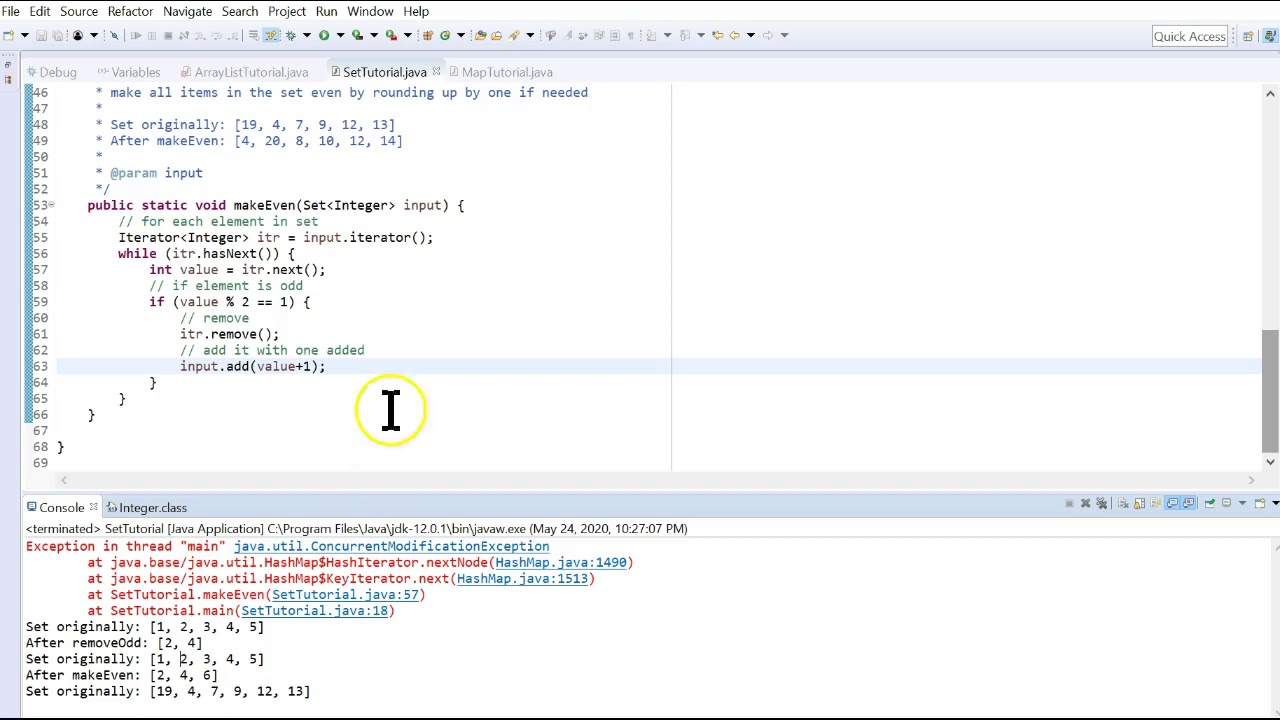Image resolution: width=1280 pixels, height=720 pixels.
Task: Click the New Java Package icon
Action: point(427,35)
